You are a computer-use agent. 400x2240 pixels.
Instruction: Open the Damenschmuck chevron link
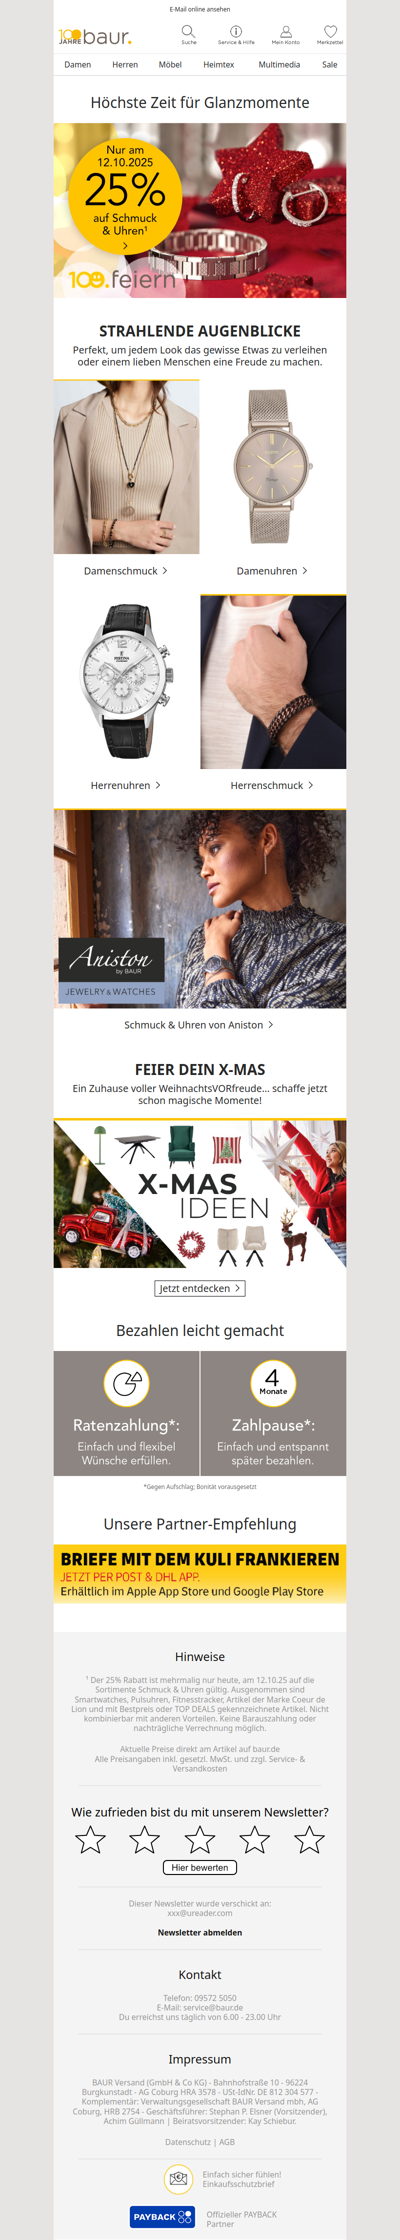point(126,571)
